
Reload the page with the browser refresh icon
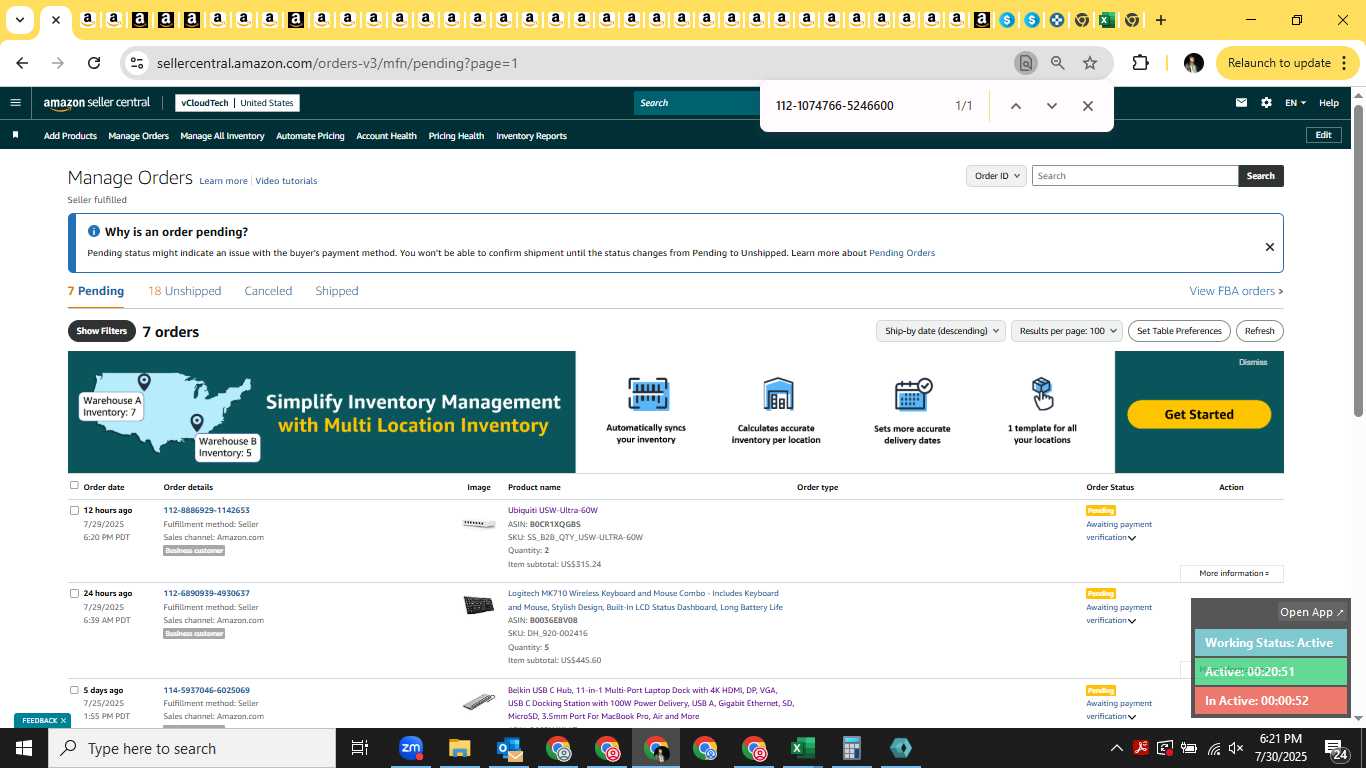pos(94,63)
